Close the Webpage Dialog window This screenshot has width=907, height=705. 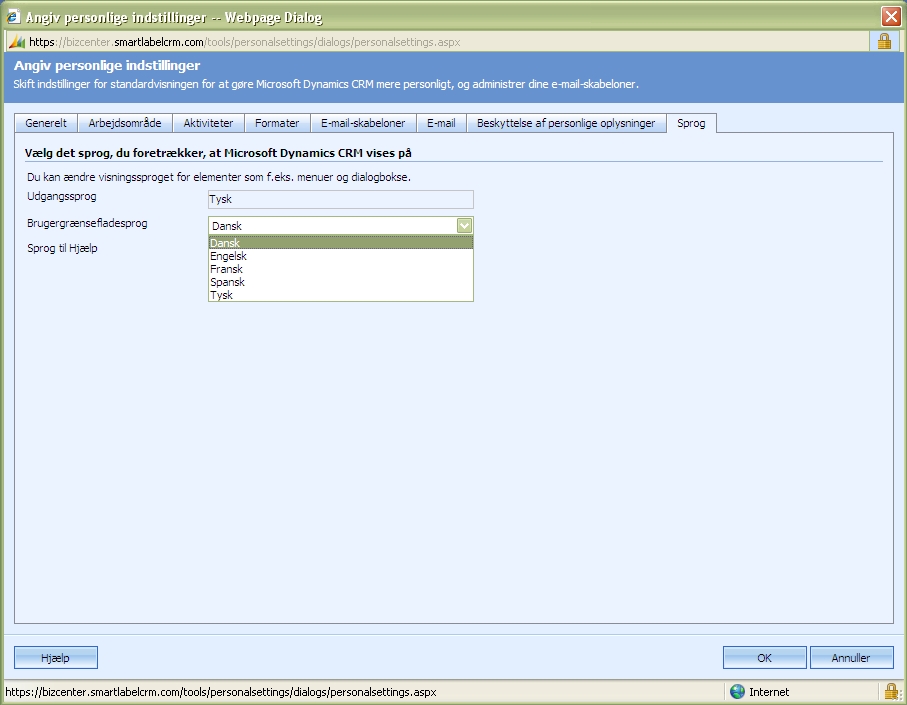point(891,16)
